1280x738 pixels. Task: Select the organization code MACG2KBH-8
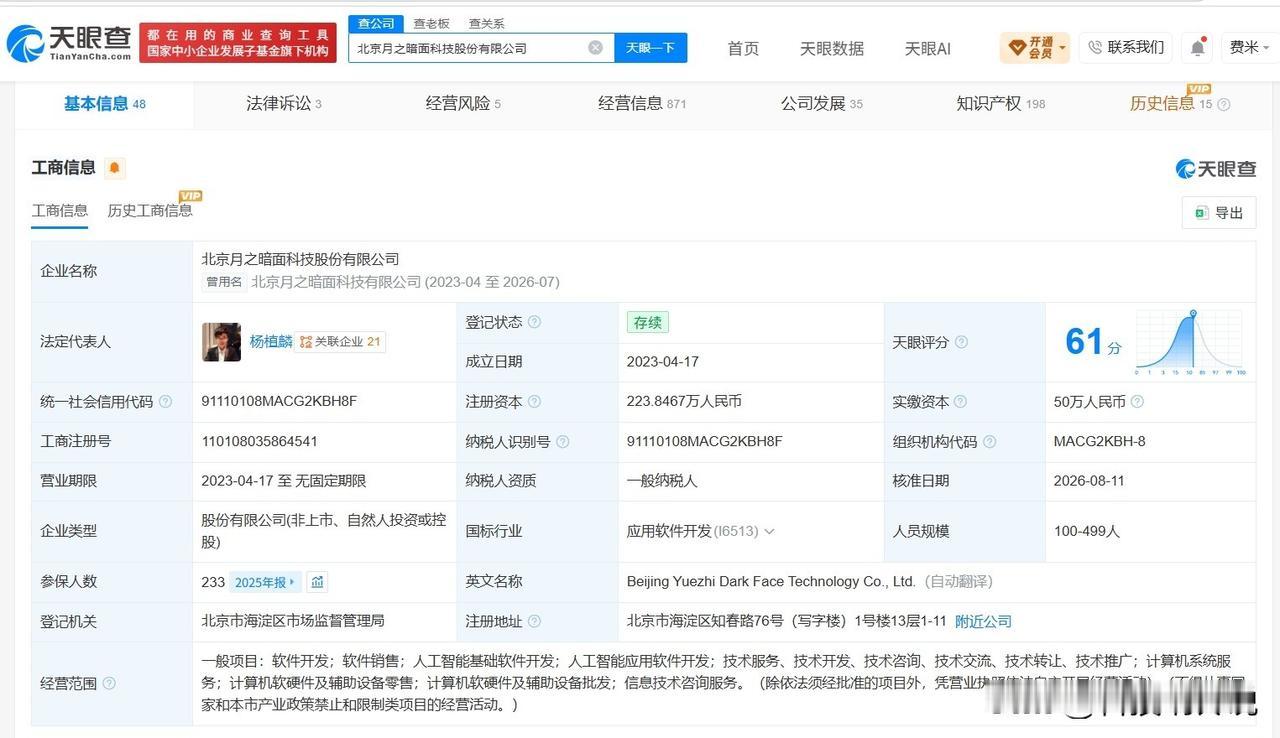[1100, 441]
